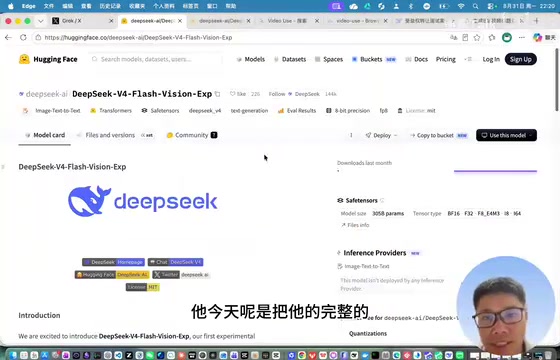The image size is (560, 360).
Task: Follow the DeepSeek organization
Action: (x=277, y=94)
